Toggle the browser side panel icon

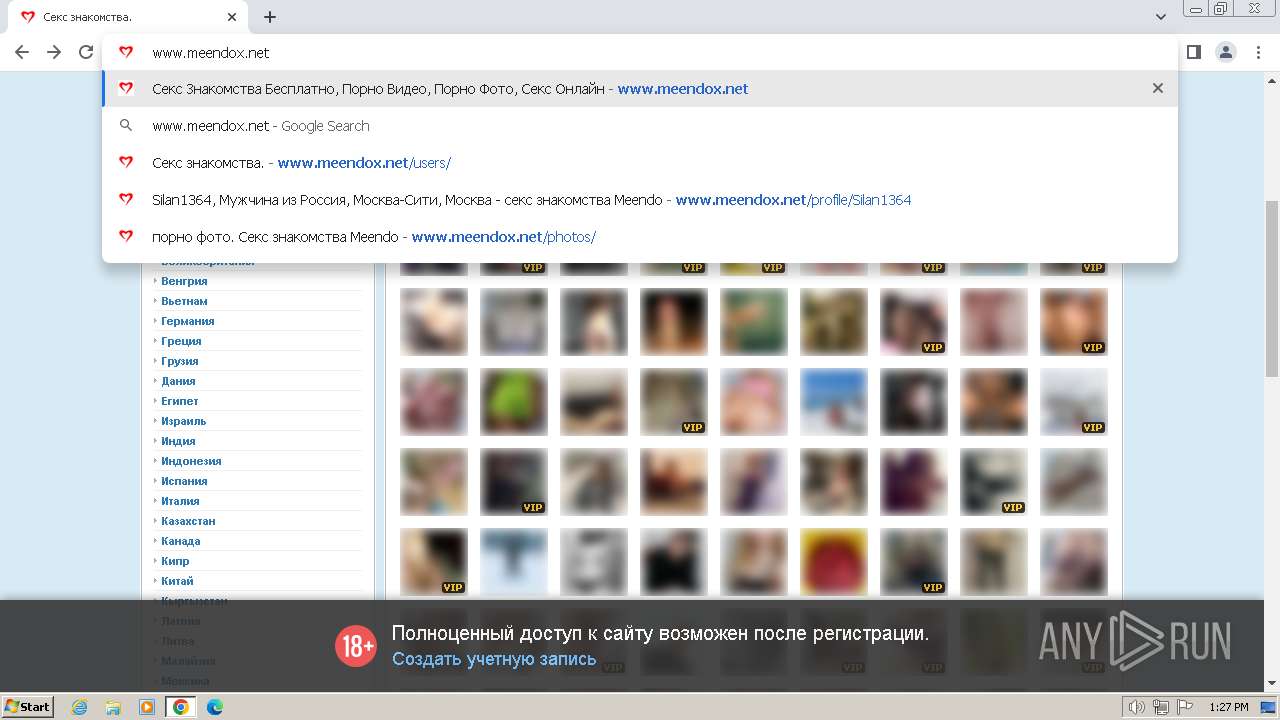pos(1193,52)
